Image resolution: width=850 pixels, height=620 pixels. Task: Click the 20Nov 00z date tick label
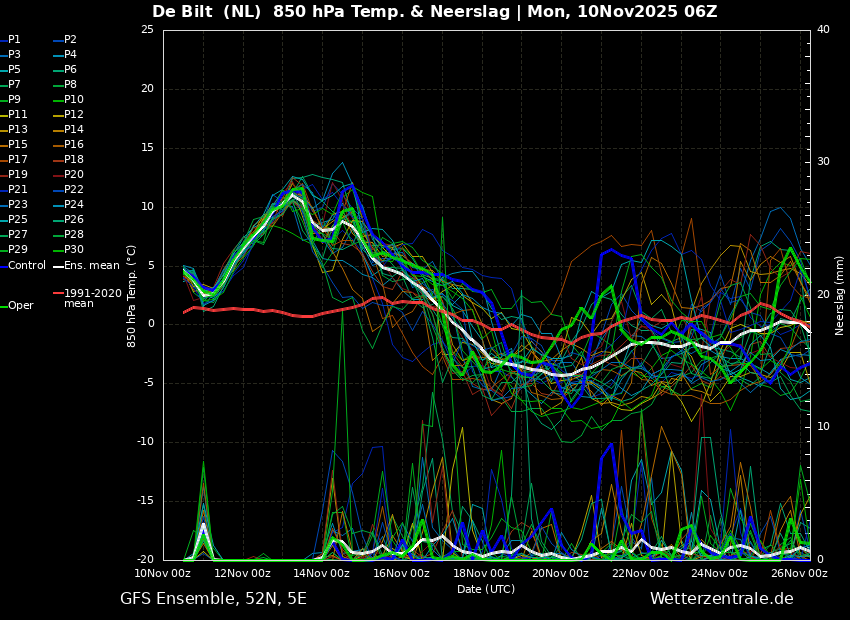coord(560,573)
